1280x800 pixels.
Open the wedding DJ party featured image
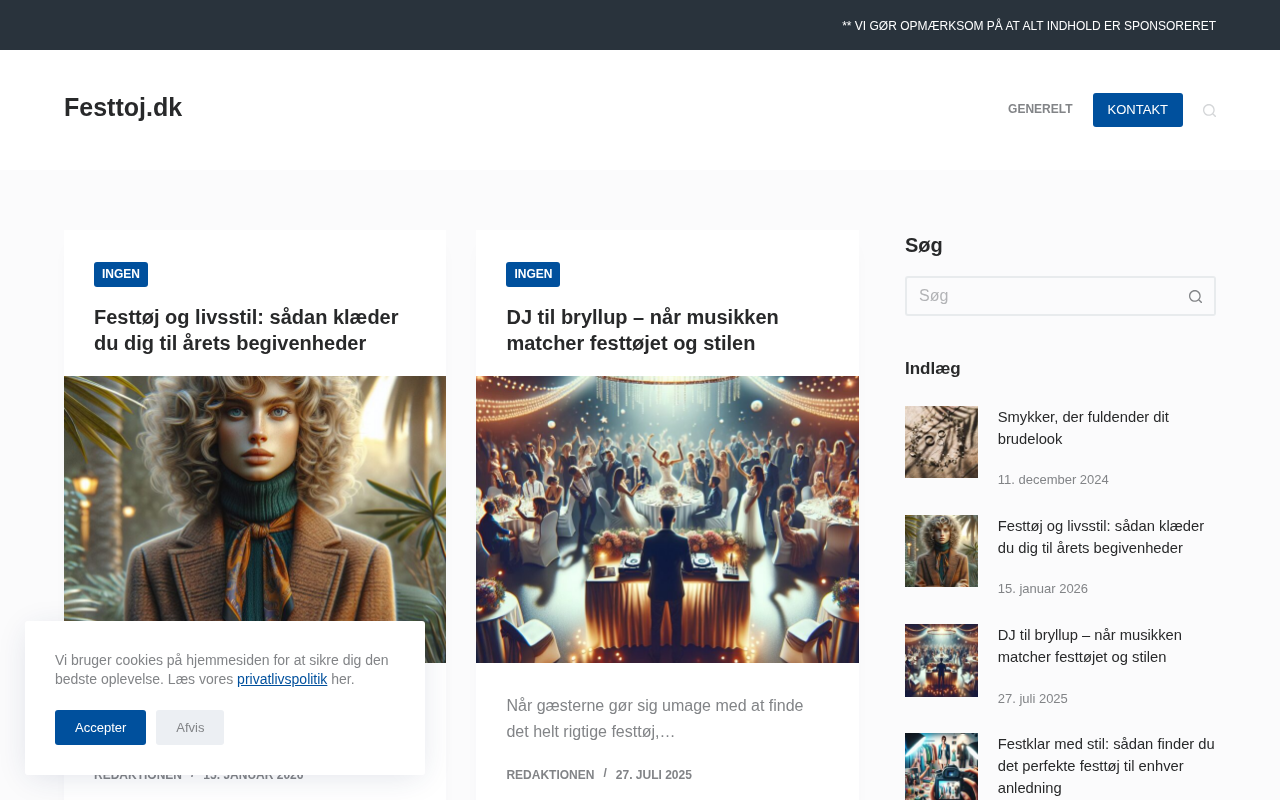(x=667, y=519)
